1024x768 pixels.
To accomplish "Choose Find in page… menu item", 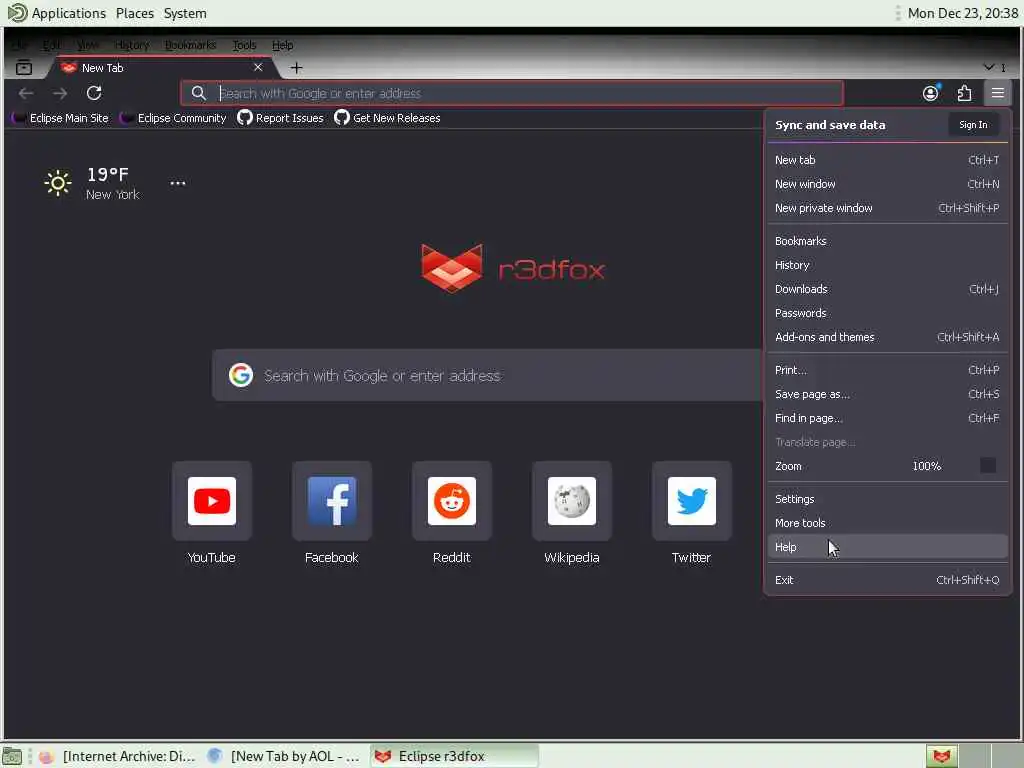I will click(x=887, y=419).
